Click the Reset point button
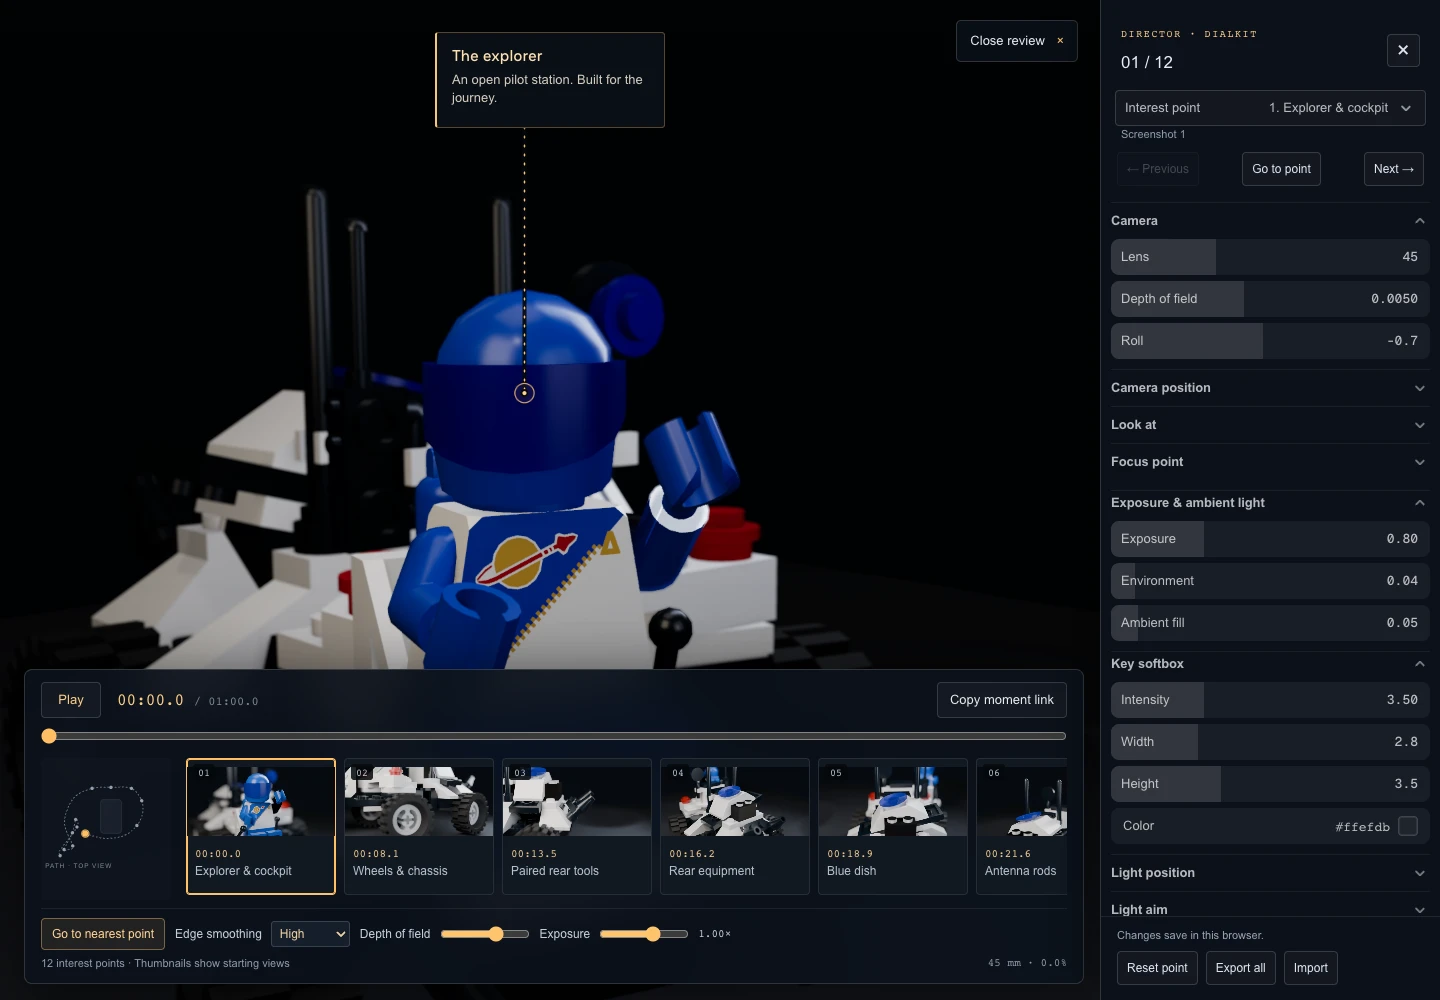 1157,968
